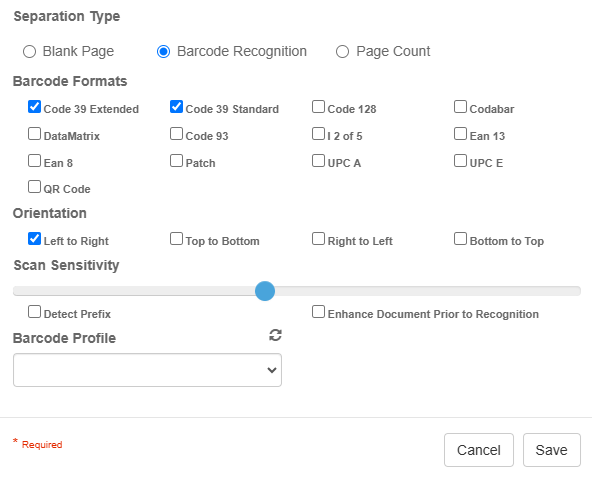Check the QR Code option
592x478 pixels.
pos(34,187)
